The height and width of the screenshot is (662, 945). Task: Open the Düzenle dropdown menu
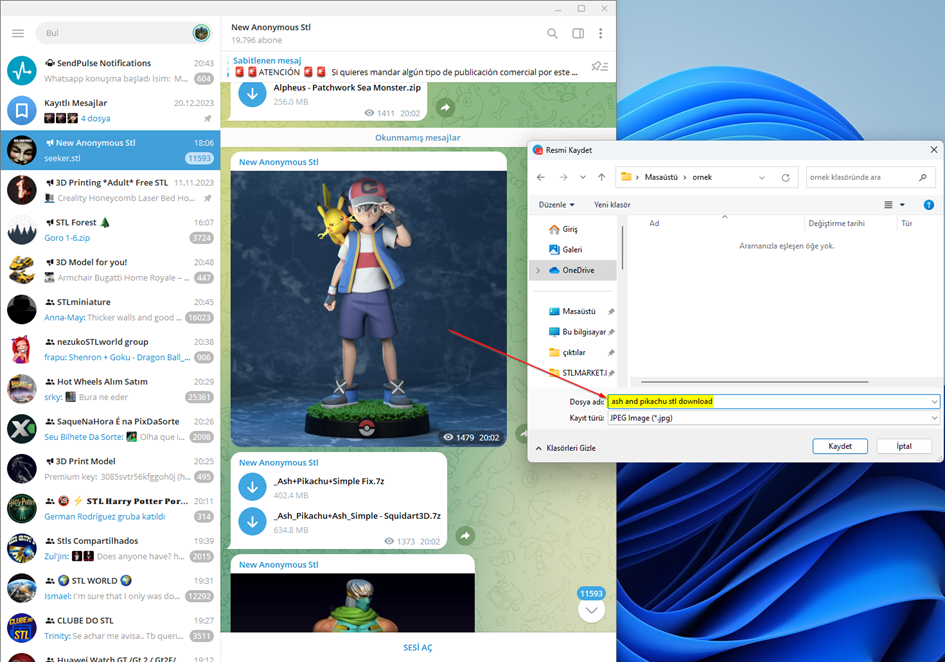556,205
